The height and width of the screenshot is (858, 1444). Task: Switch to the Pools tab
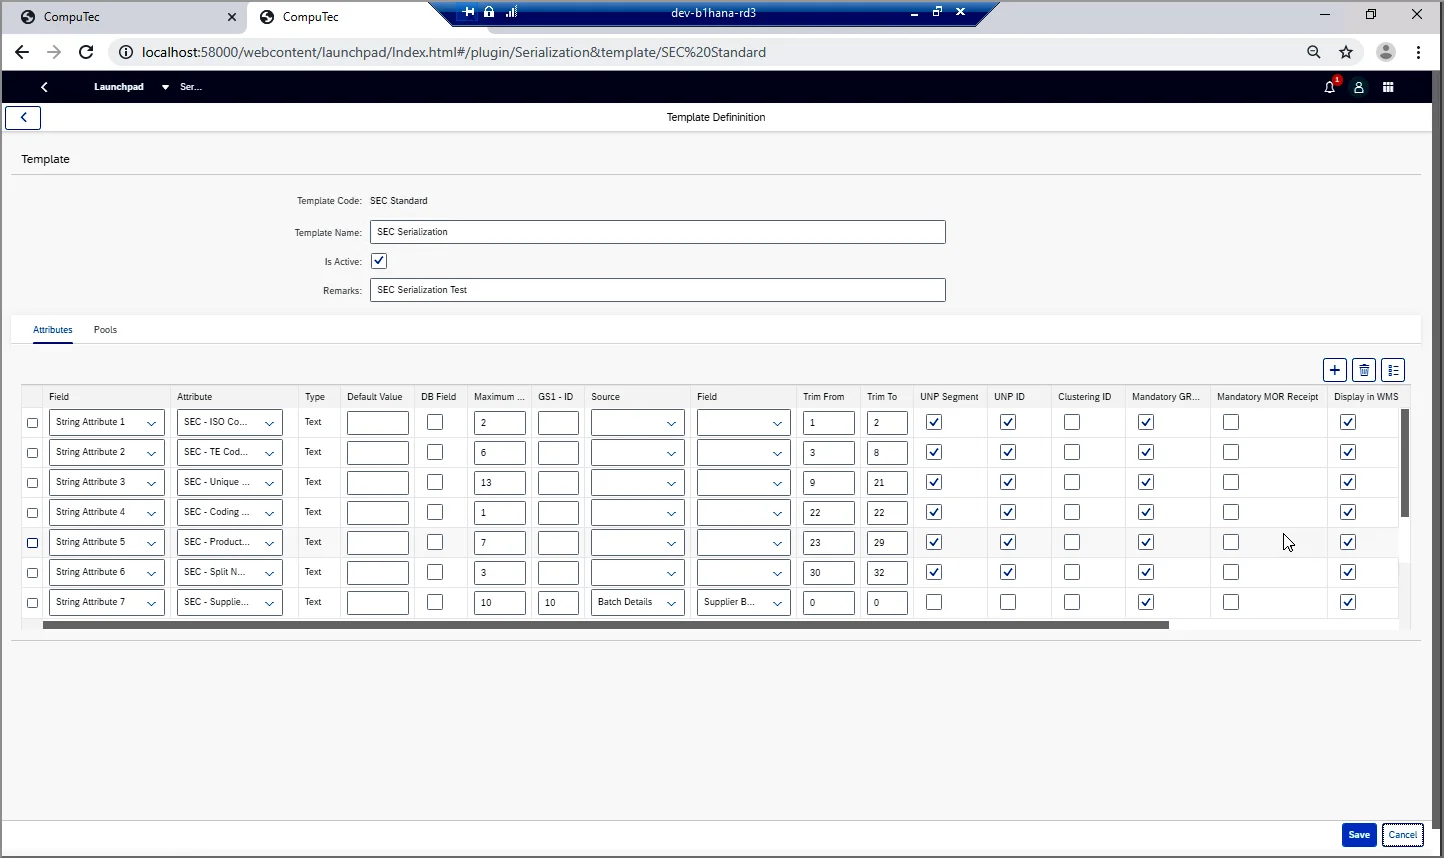(x=105, y=330)
